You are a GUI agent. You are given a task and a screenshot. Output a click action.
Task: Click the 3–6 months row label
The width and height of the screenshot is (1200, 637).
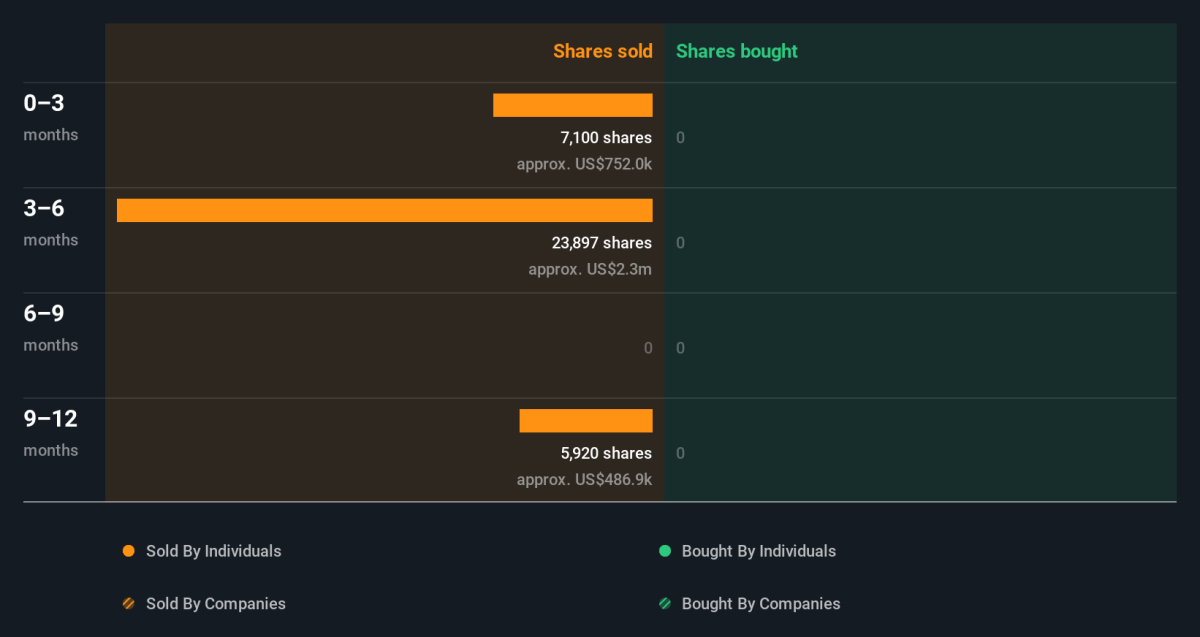51,222
